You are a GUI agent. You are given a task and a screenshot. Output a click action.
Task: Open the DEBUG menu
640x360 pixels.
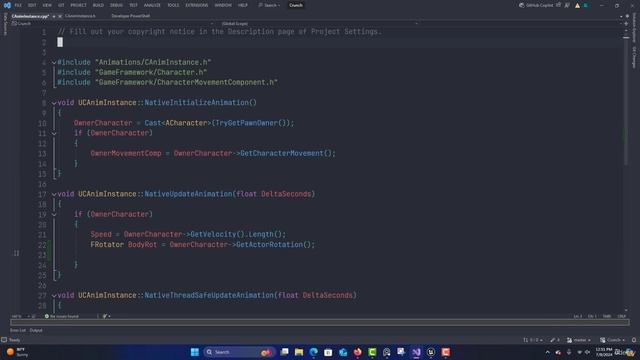click(116, 5)
